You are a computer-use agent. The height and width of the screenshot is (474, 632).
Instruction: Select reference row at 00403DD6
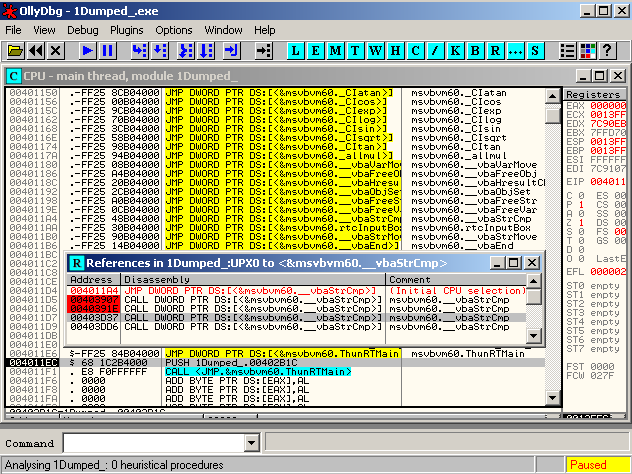(297, 326)
